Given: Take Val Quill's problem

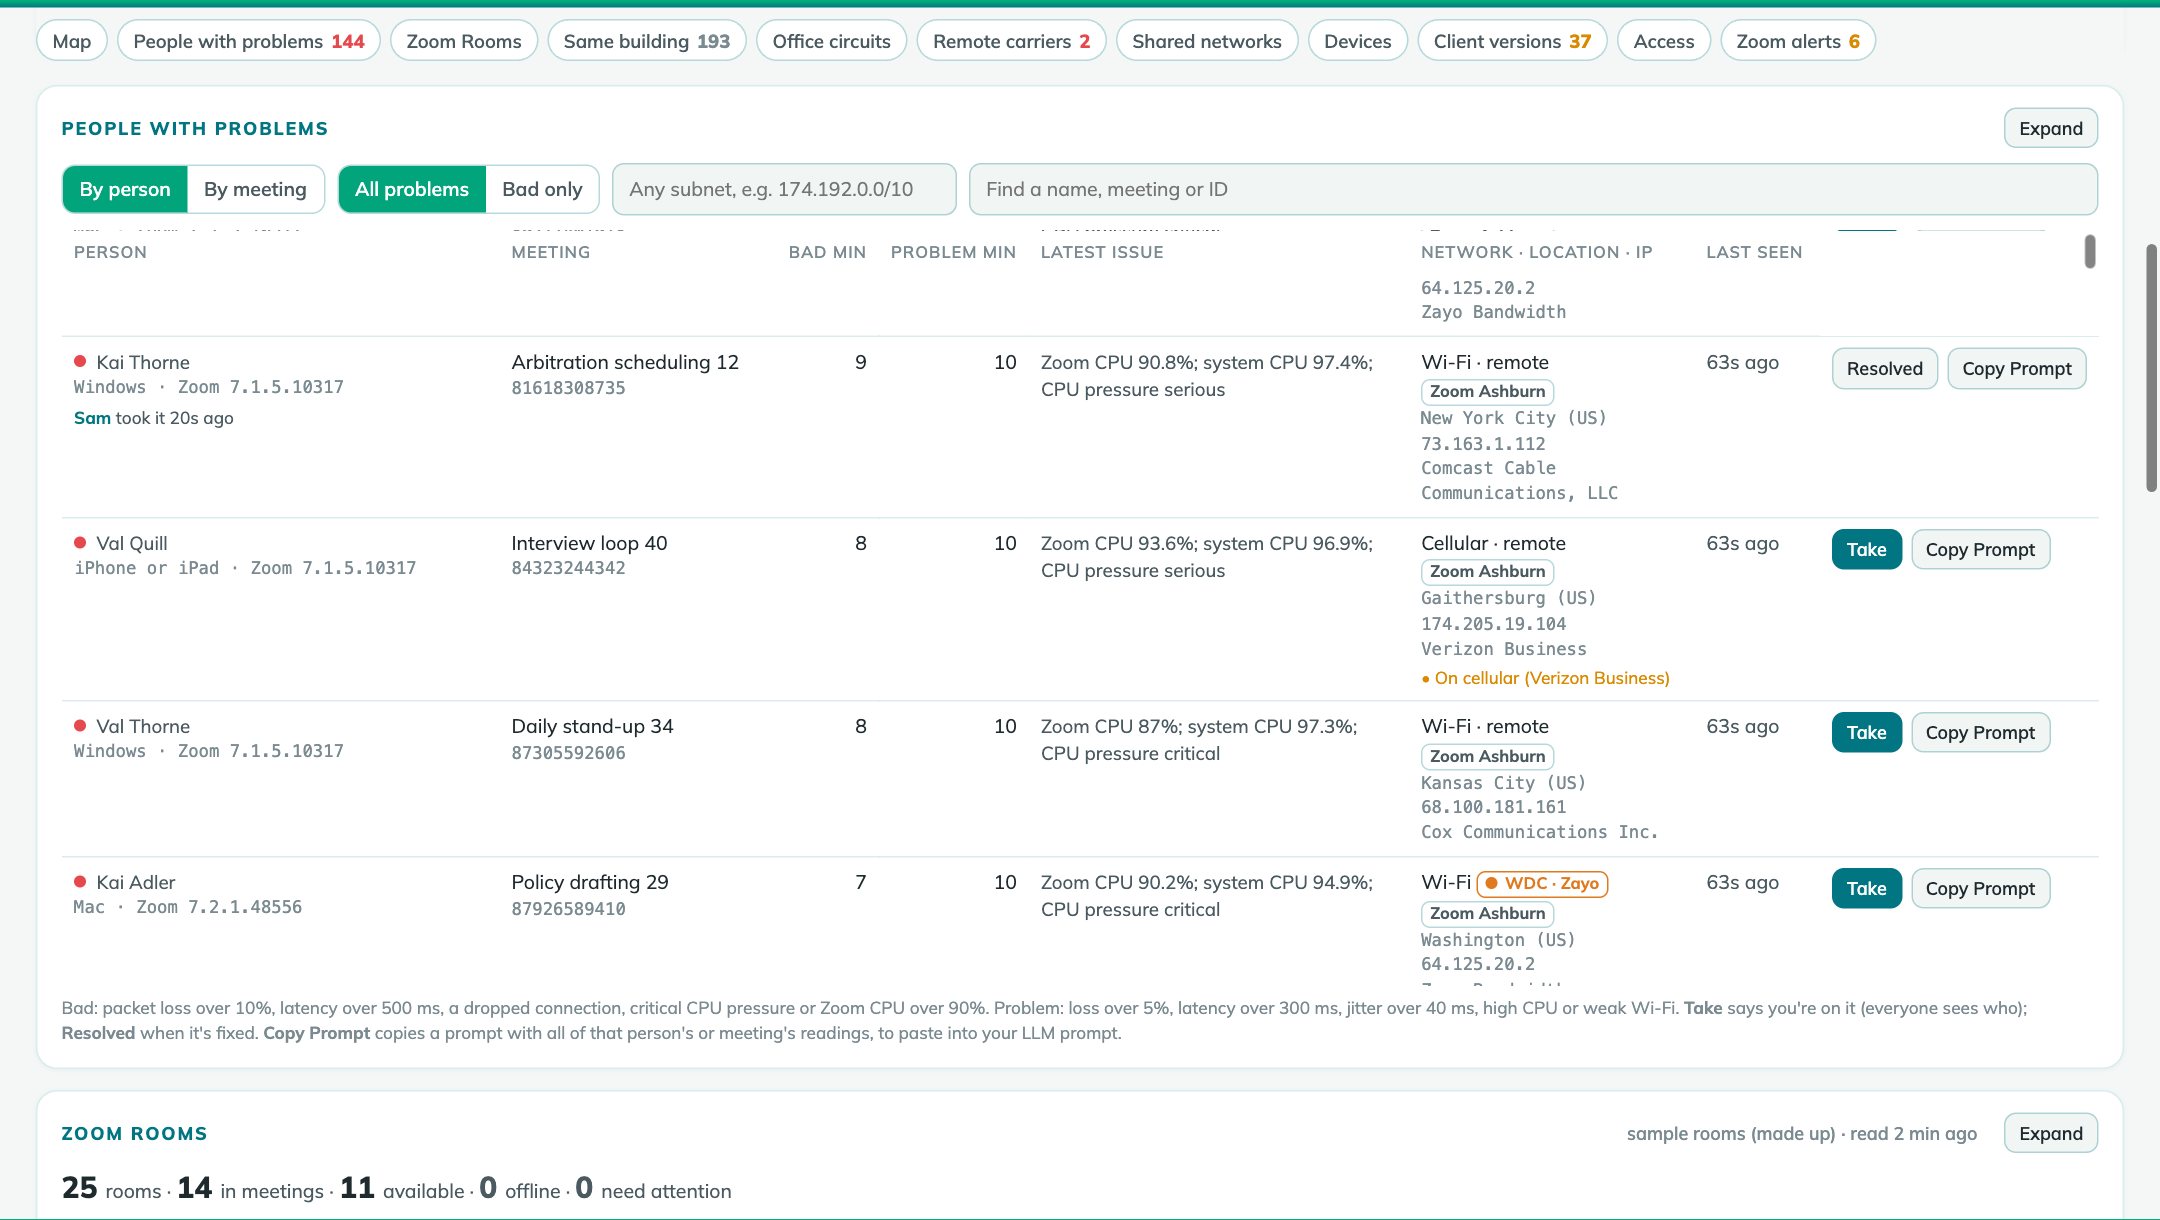Looking at the screenshot, I should pyautogui.click(x=1867, y=549).
